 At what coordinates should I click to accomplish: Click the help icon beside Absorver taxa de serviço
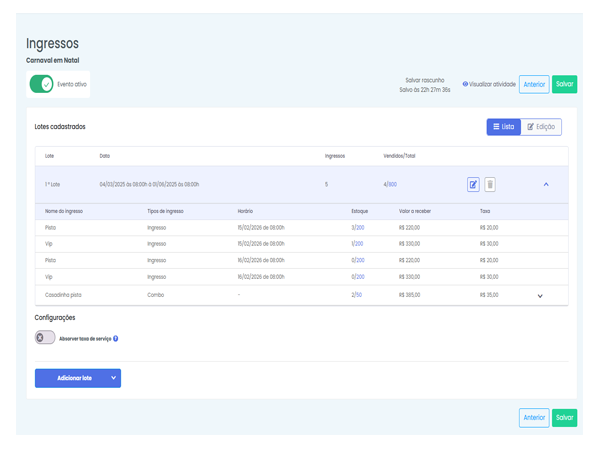point(116,339)
